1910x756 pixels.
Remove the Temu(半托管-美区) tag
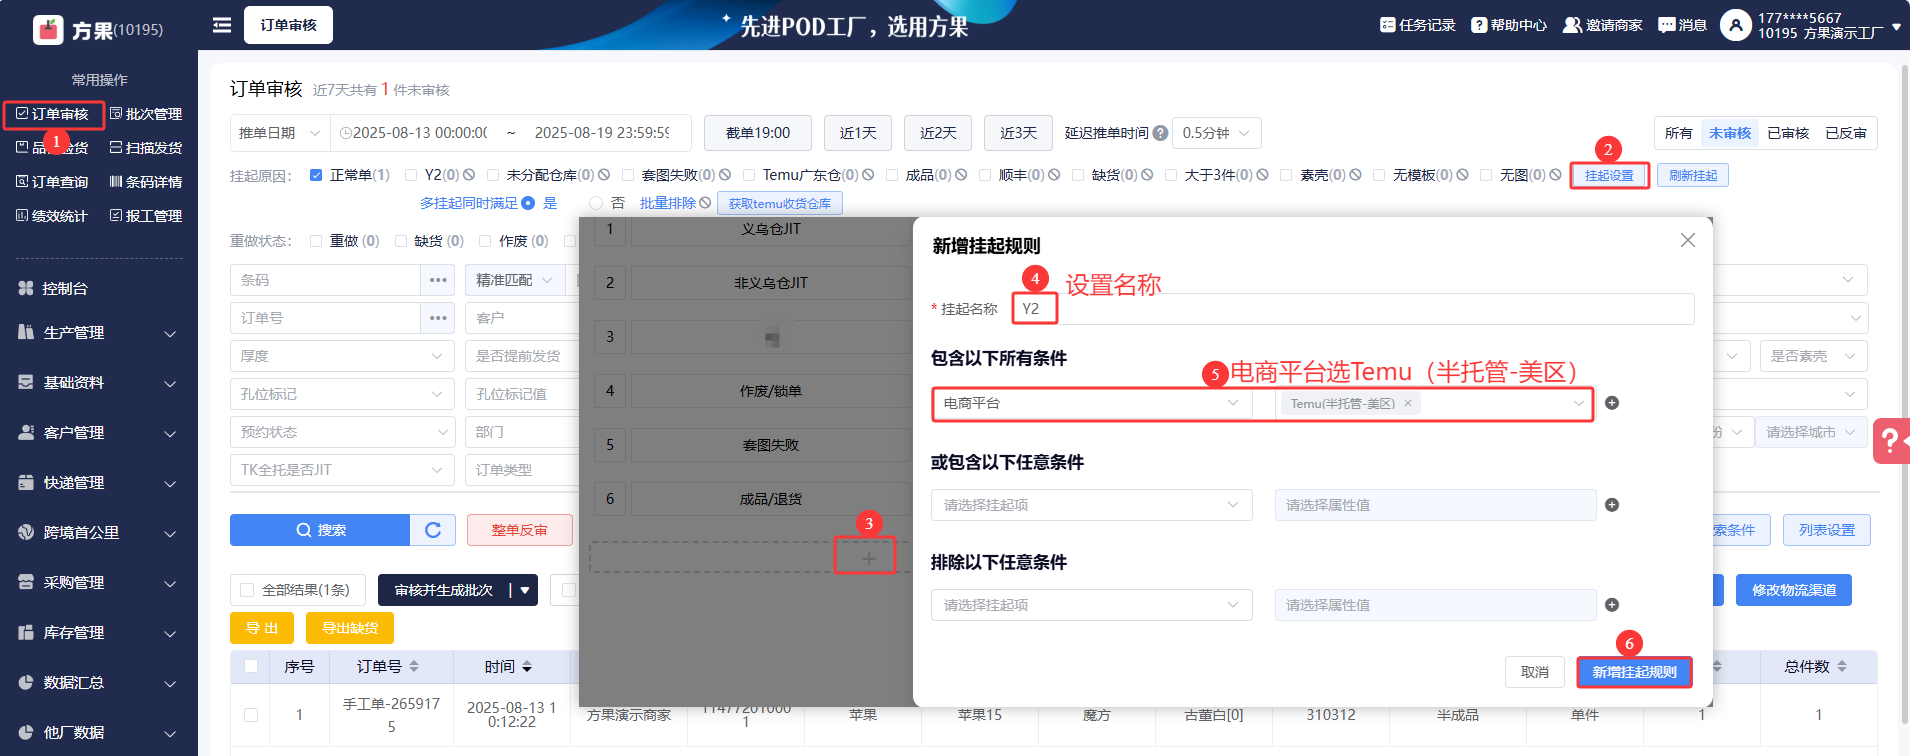(1408, 404)
